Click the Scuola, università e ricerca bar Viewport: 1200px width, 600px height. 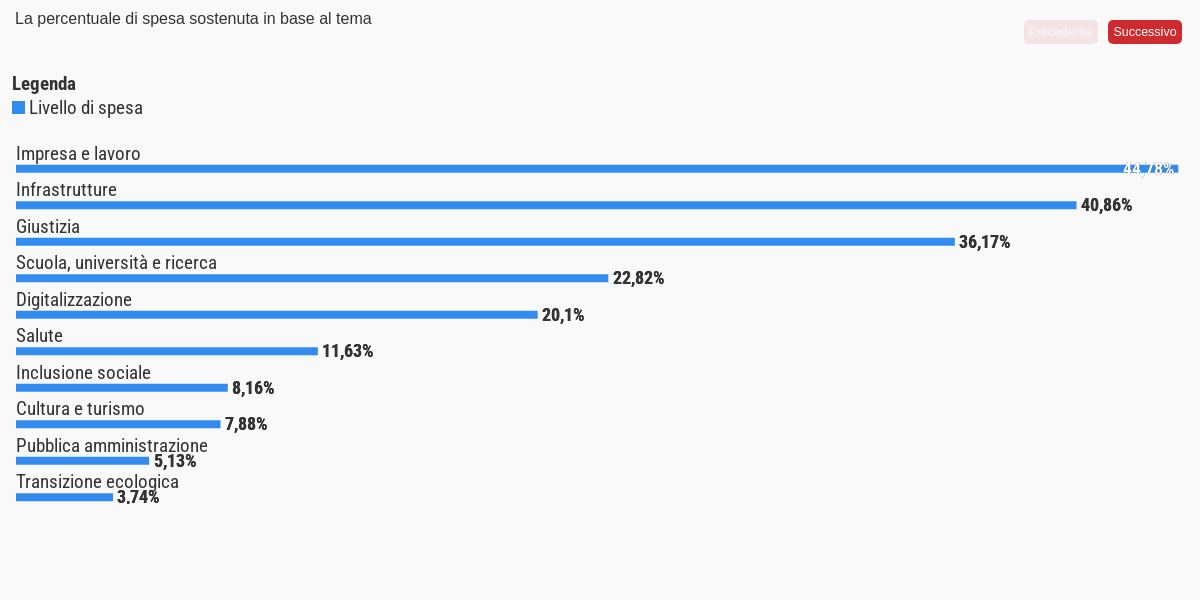tap(312, 278)
